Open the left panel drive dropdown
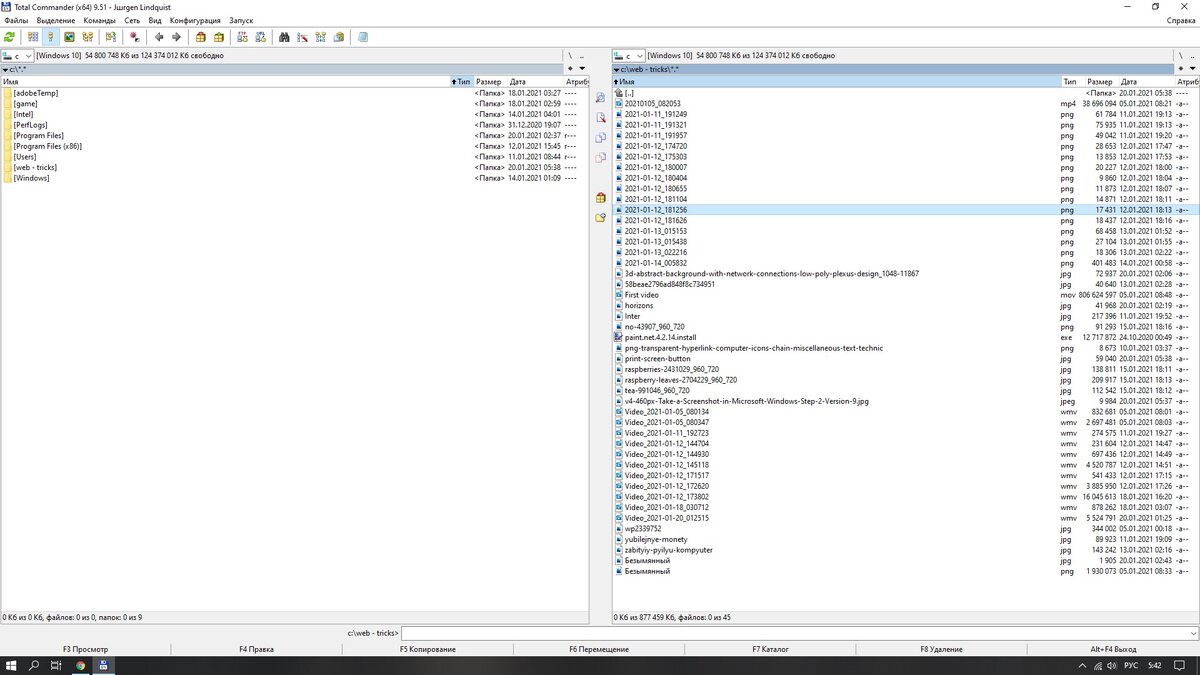This screenshot has width=1200, height=675. (x=18, y=56)
